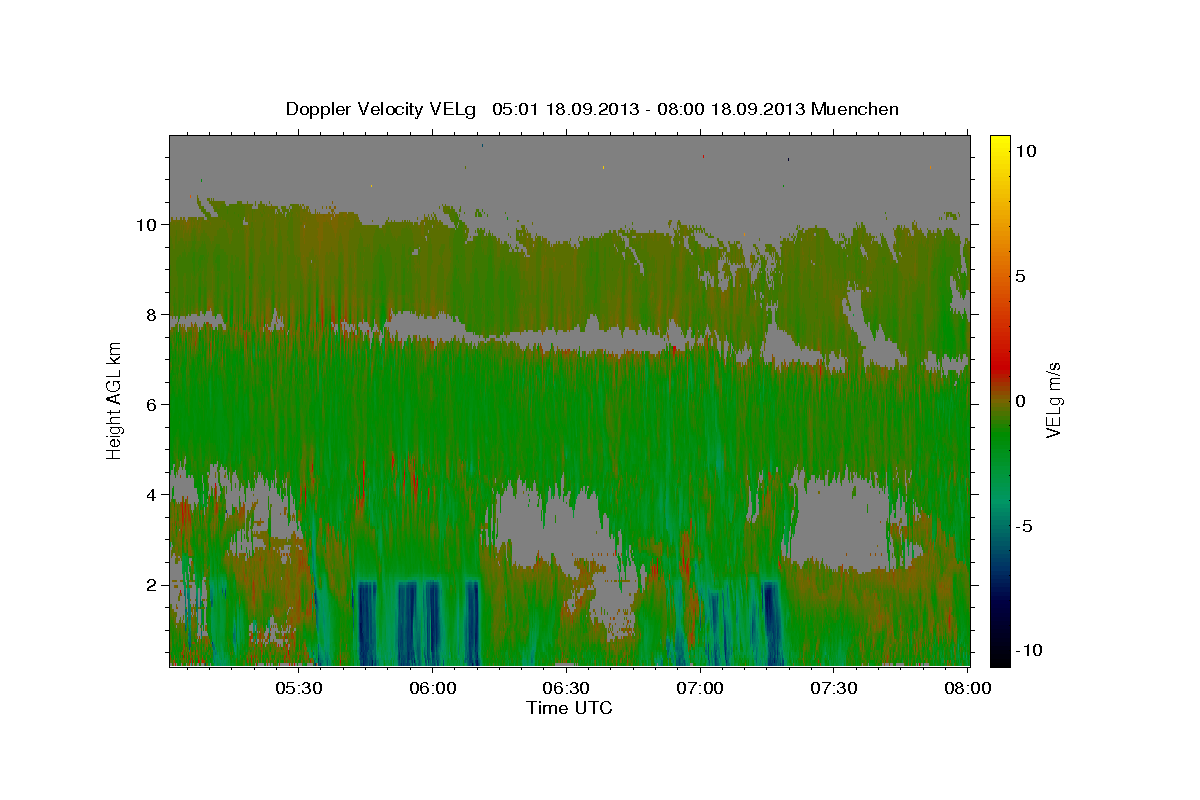The height and width of the screenshot is (800, 1200).
Task: Click the 07:30 time tick label
Action: (833, 688)
